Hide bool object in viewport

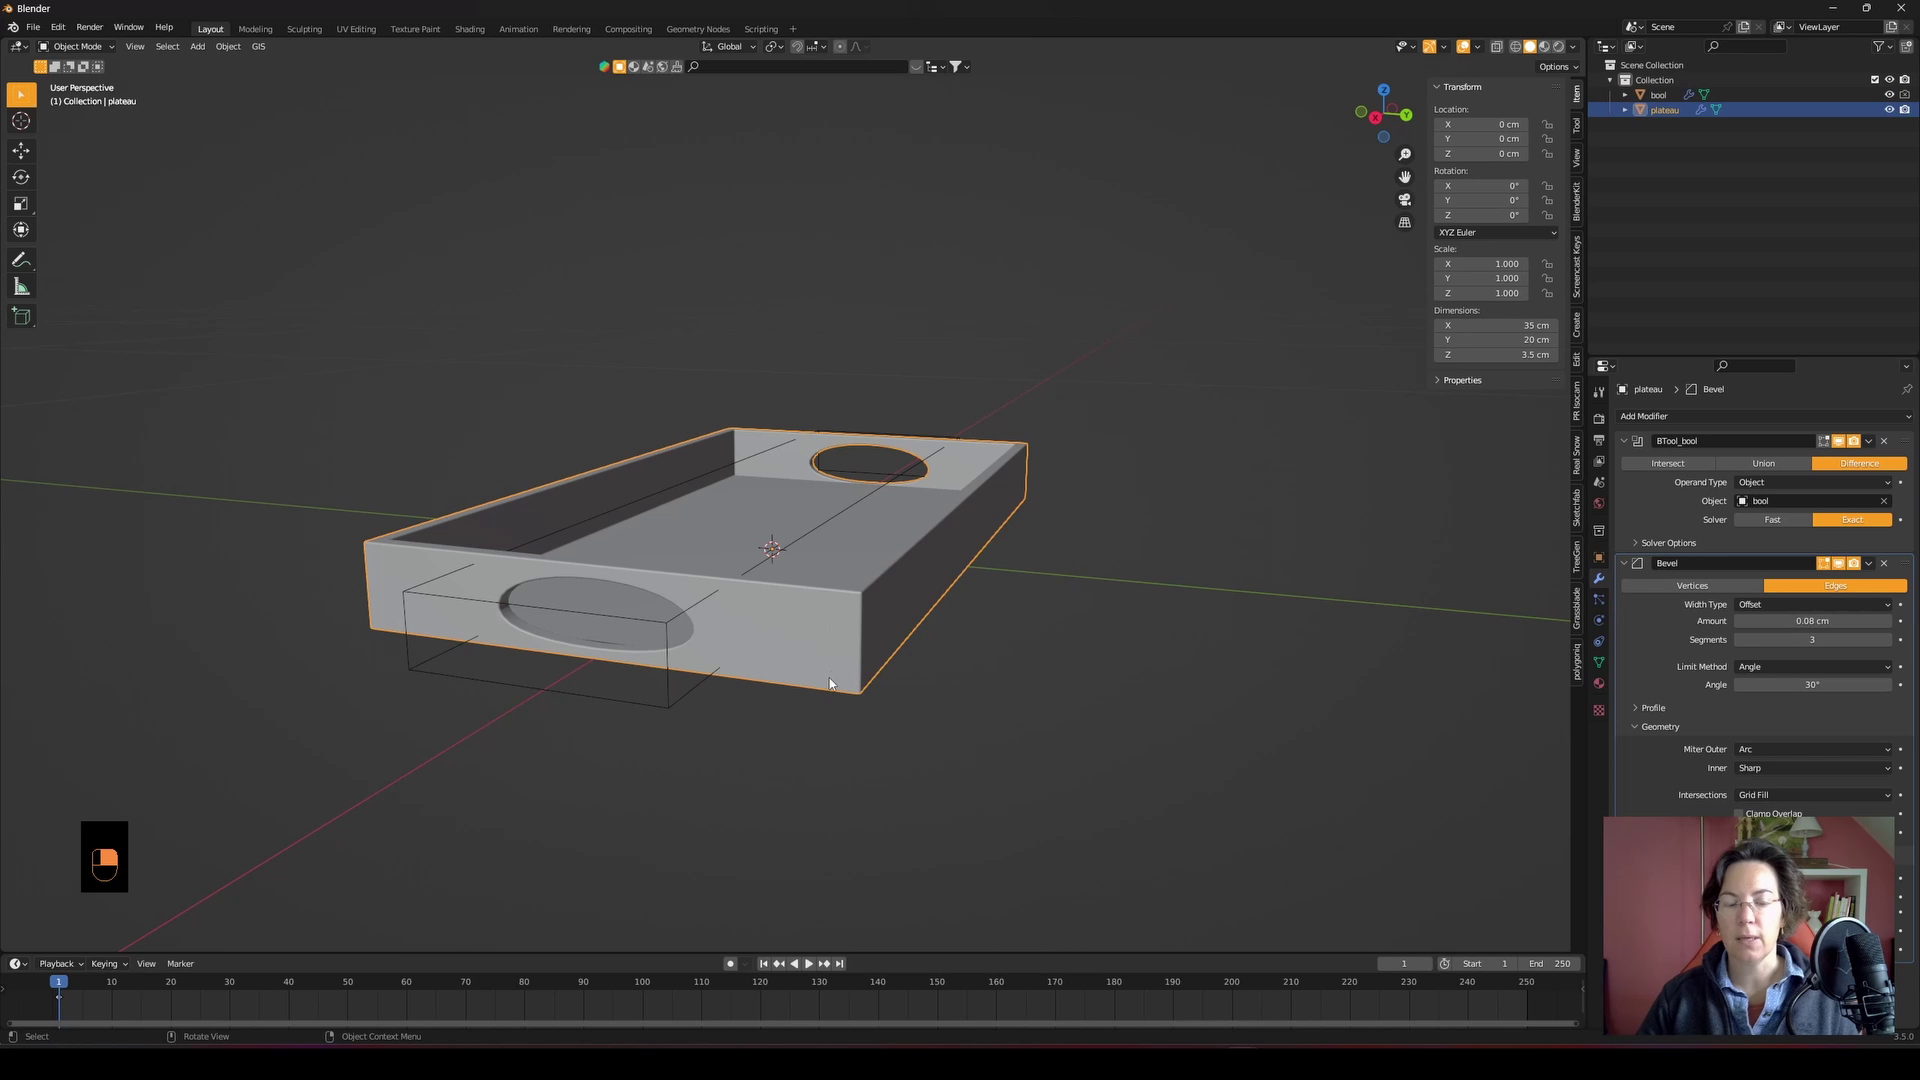tap(1889, 95)
